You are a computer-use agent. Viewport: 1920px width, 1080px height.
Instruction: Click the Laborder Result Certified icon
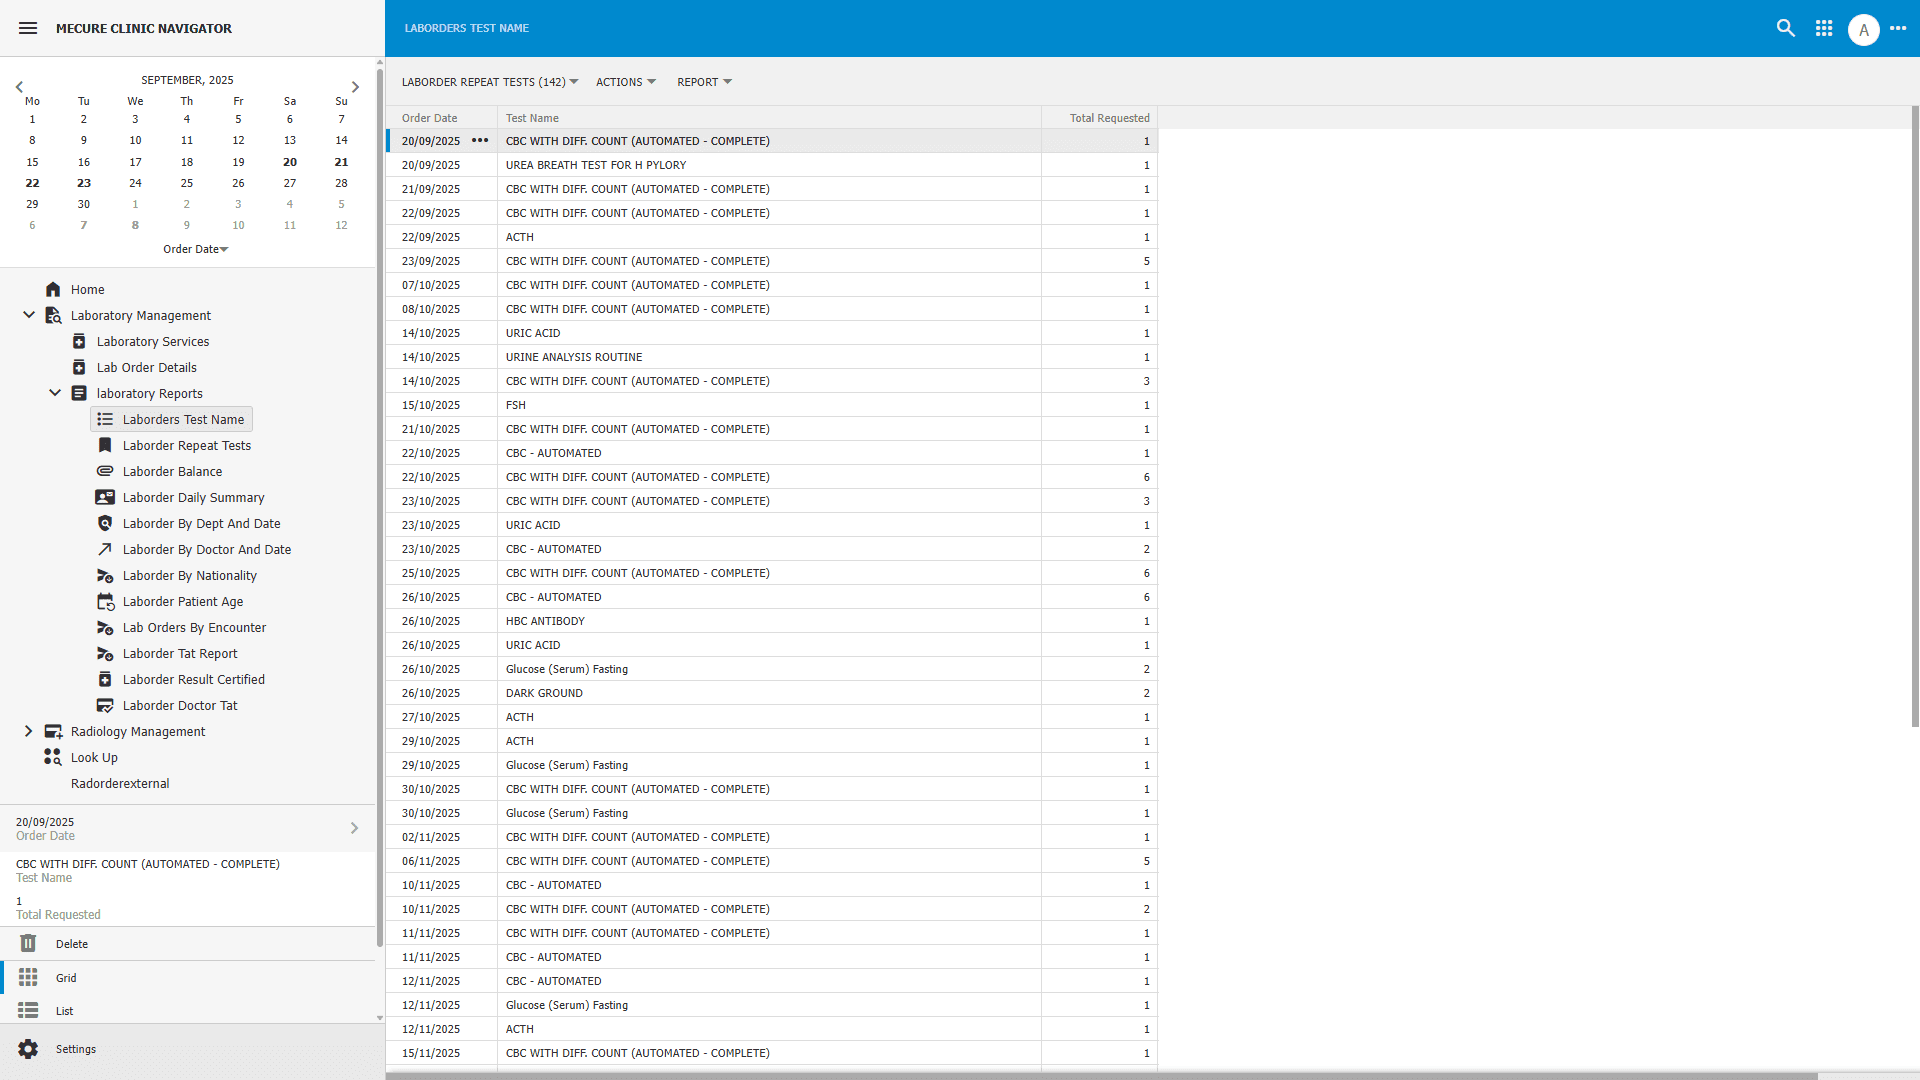pos(106,679)
